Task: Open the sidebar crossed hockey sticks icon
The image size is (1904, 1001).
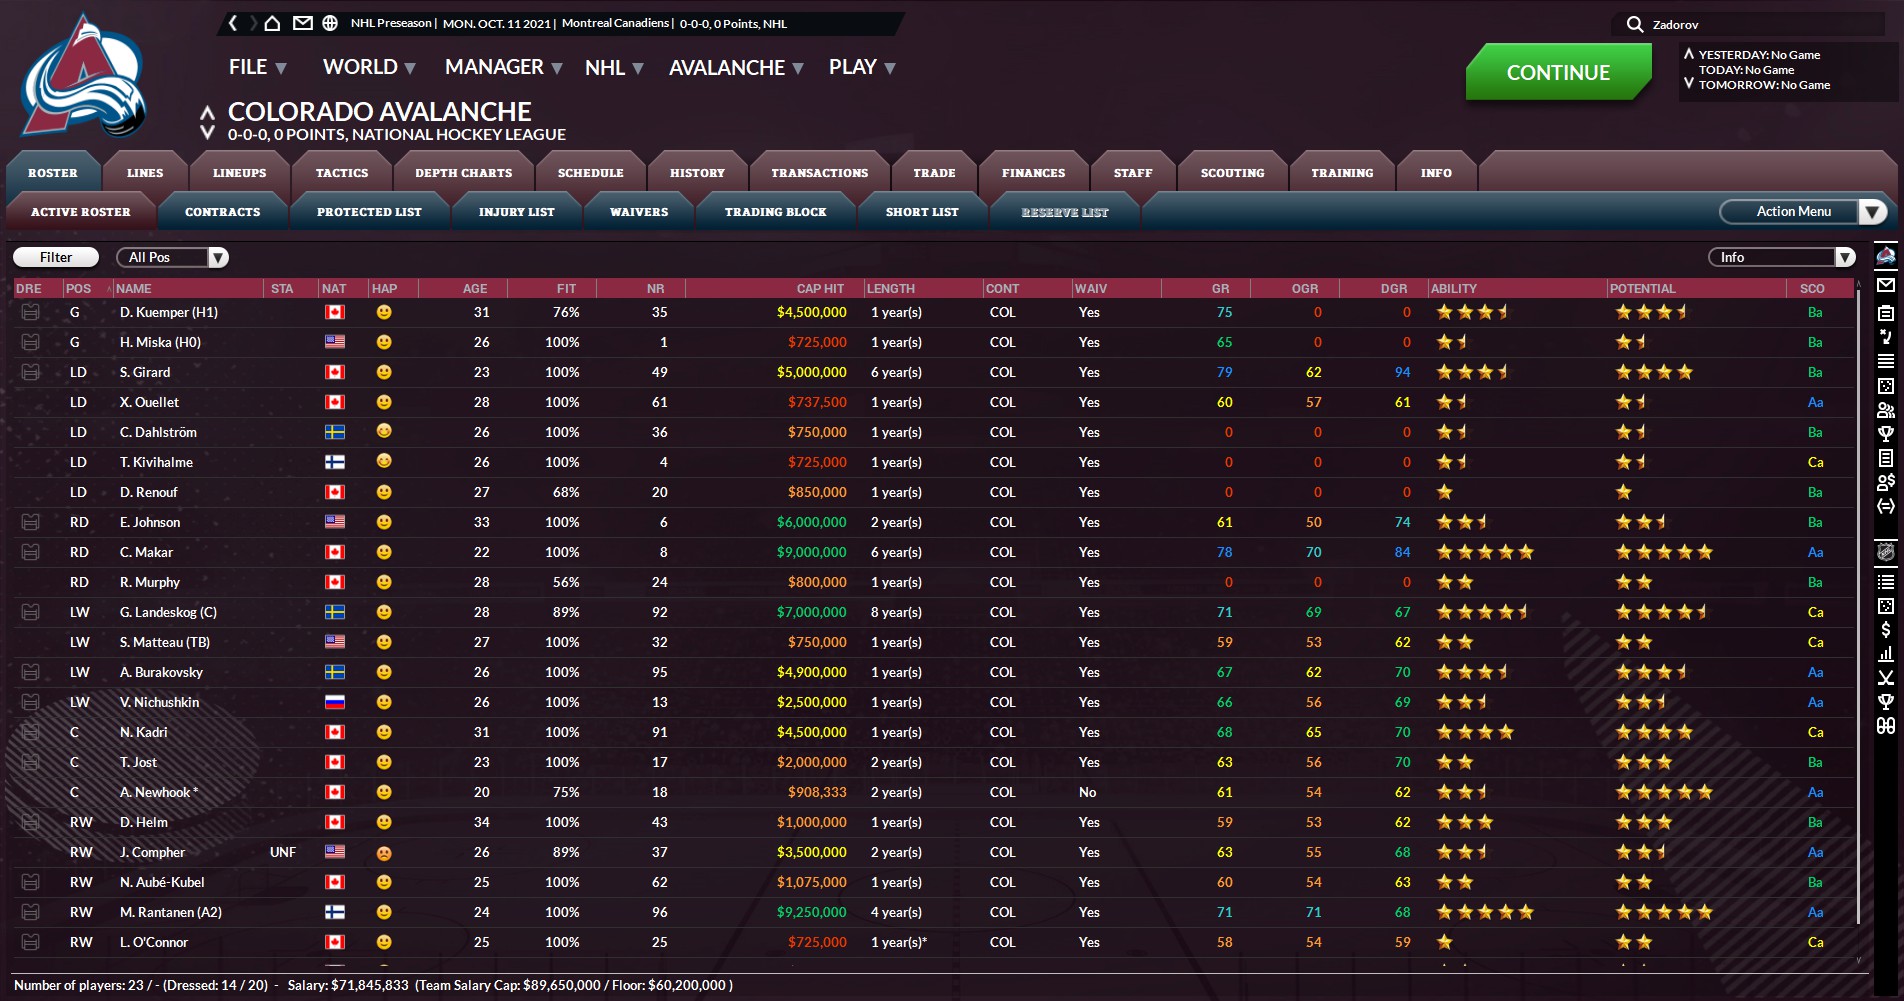Action: coord(1886,678)
